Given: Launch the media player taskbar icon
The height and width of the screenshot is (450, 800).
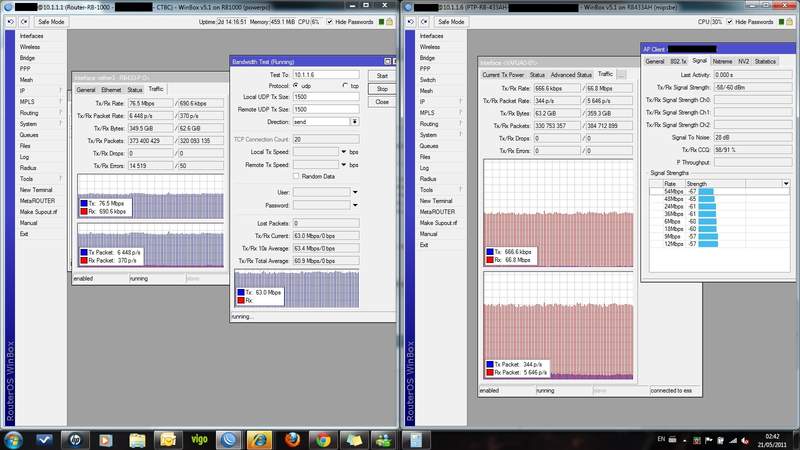Looking at the screenshot, I should click(x=106, y=440).
